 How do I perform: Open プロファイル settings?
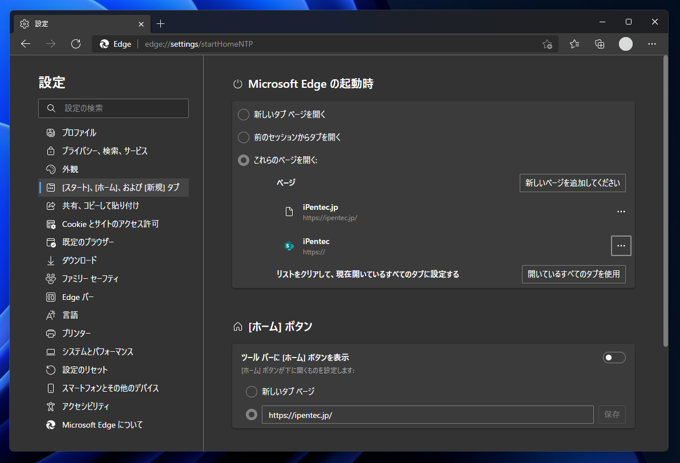(113, 133)
